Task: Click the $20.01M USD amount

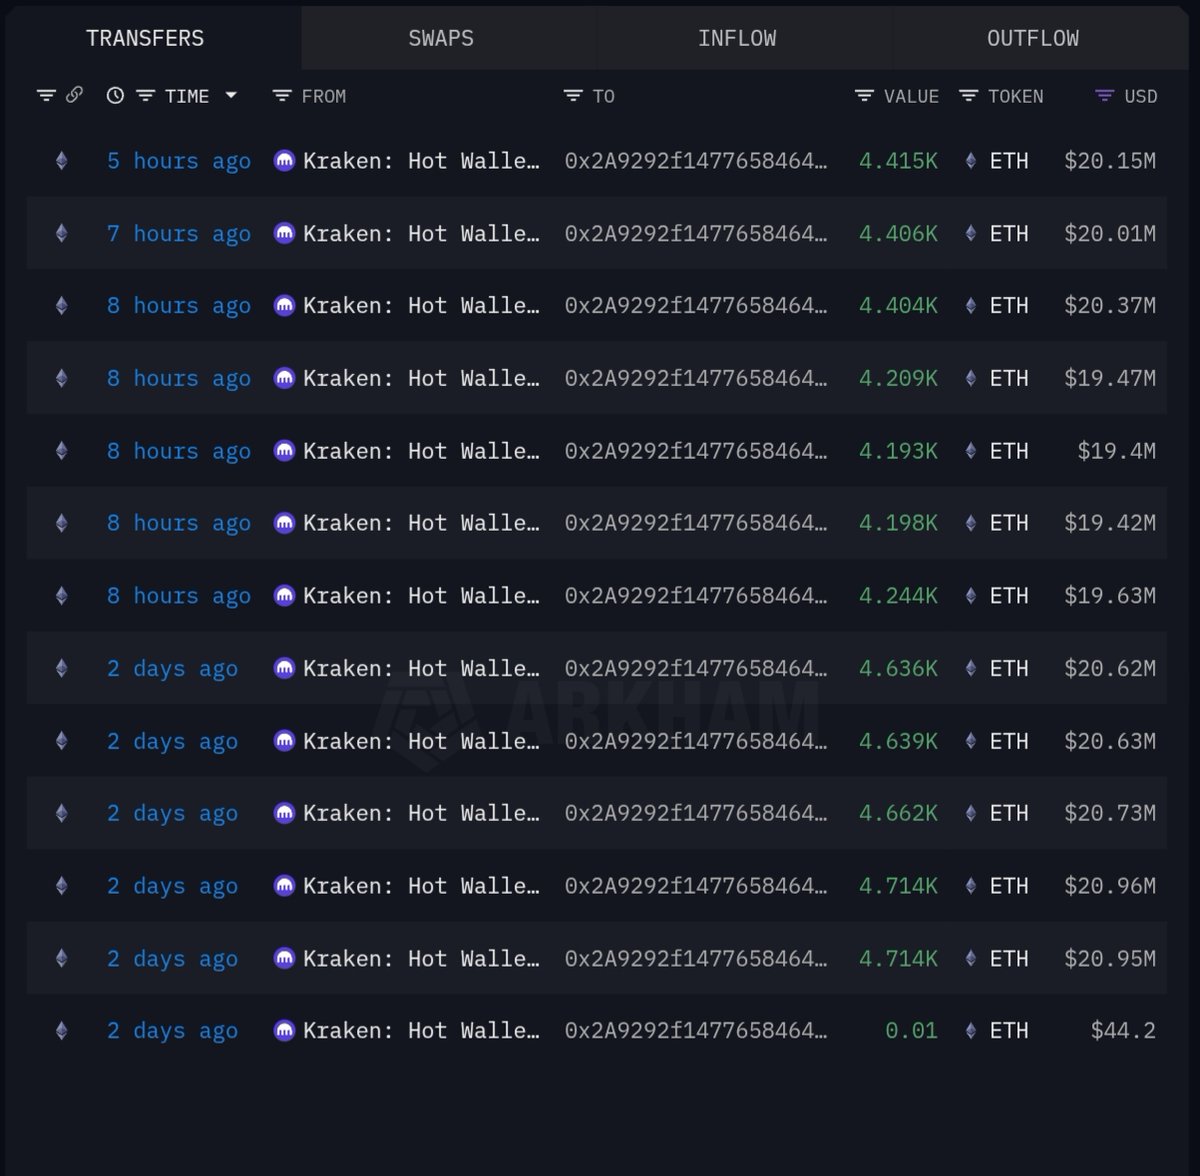Action: [x=1110, y=234]
